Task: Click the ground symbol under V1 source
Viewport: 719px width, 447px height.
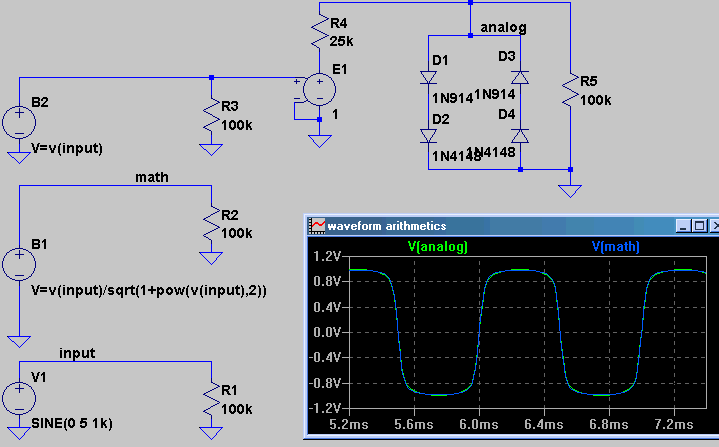Action: [19, 433]
